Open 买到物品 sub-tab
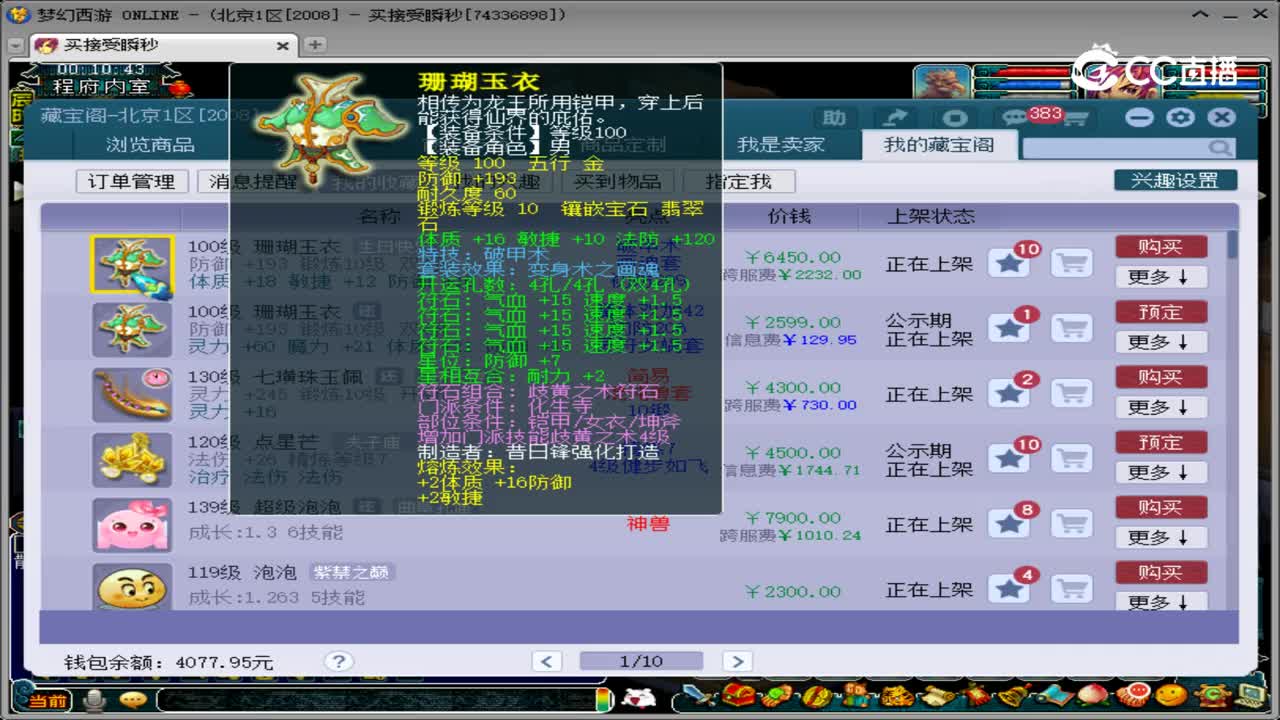 [617, 181]
